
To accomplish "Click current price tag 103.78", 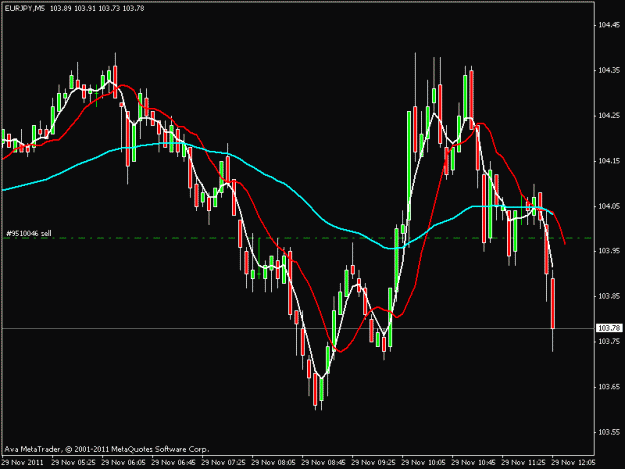I will (x=609, y=328).
